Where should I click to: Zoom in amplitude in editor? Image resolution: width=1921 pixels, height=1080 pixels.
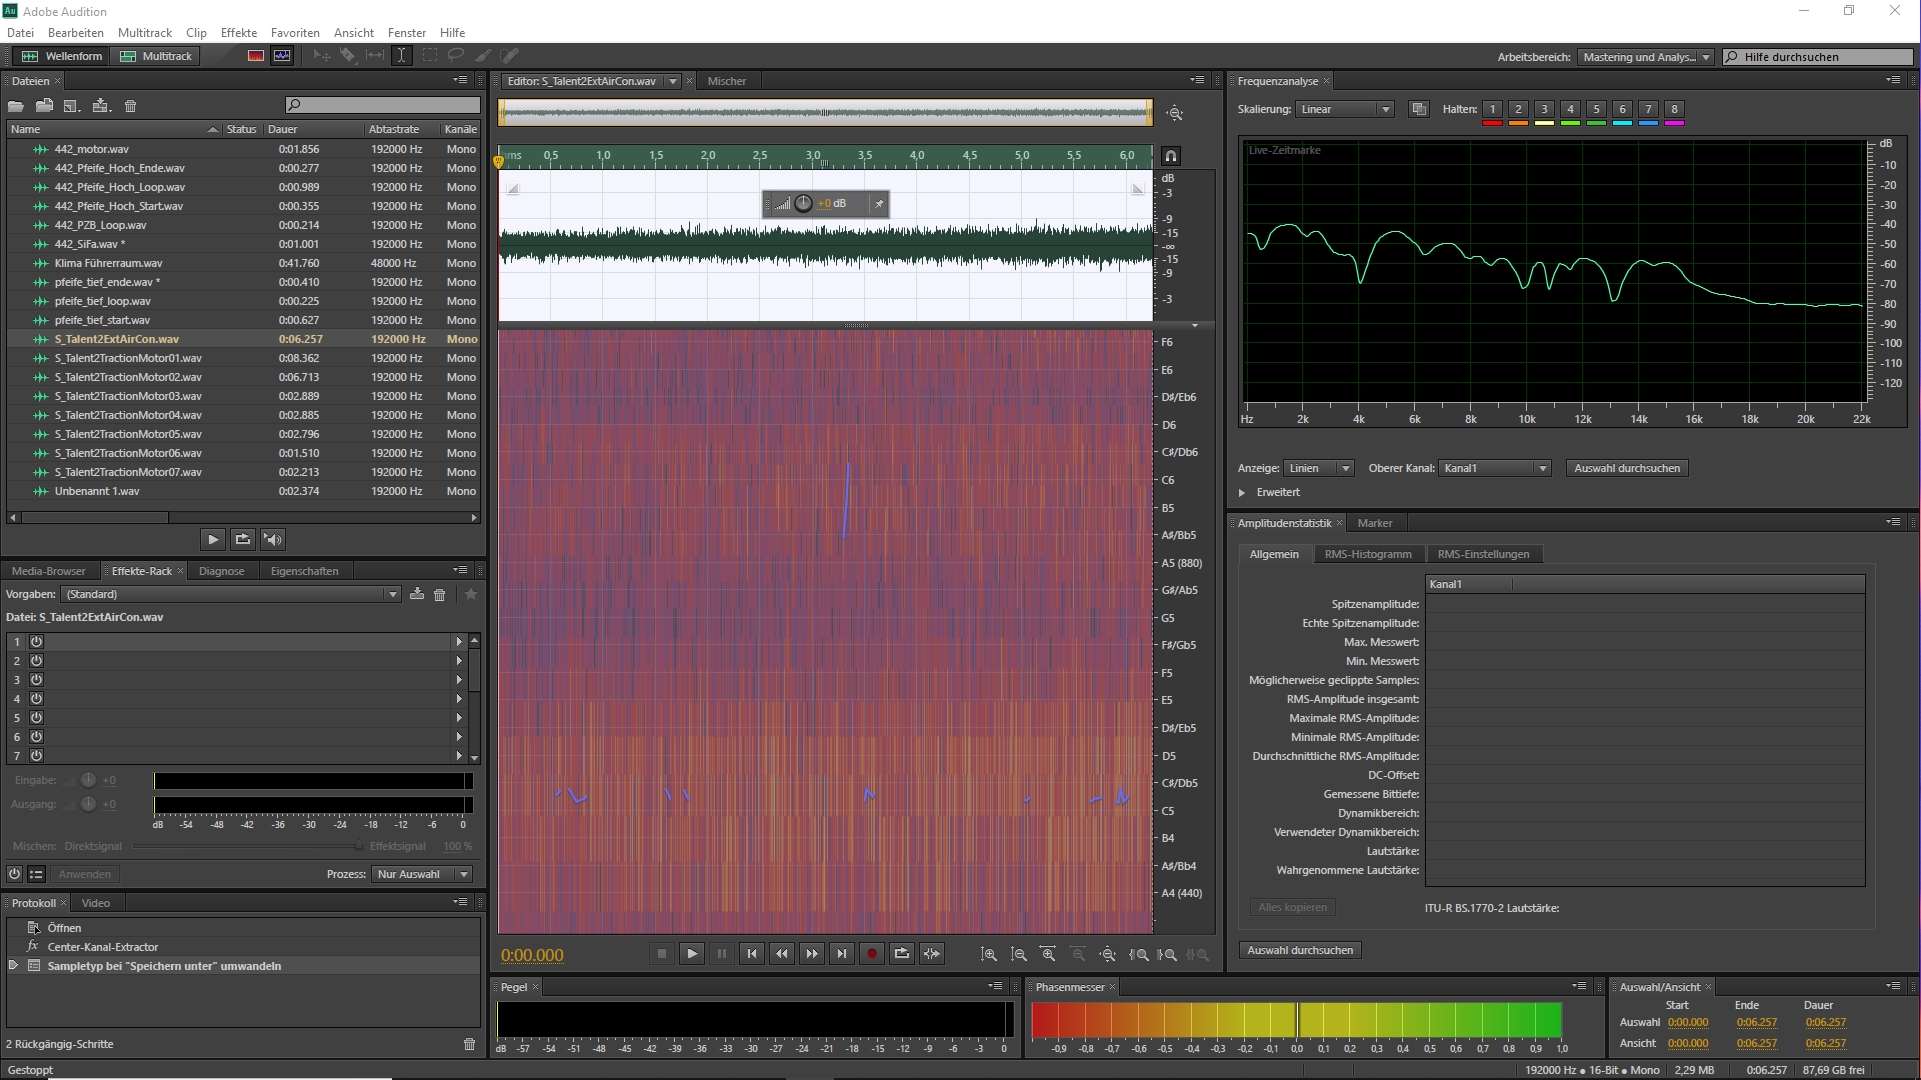point(989,954)
